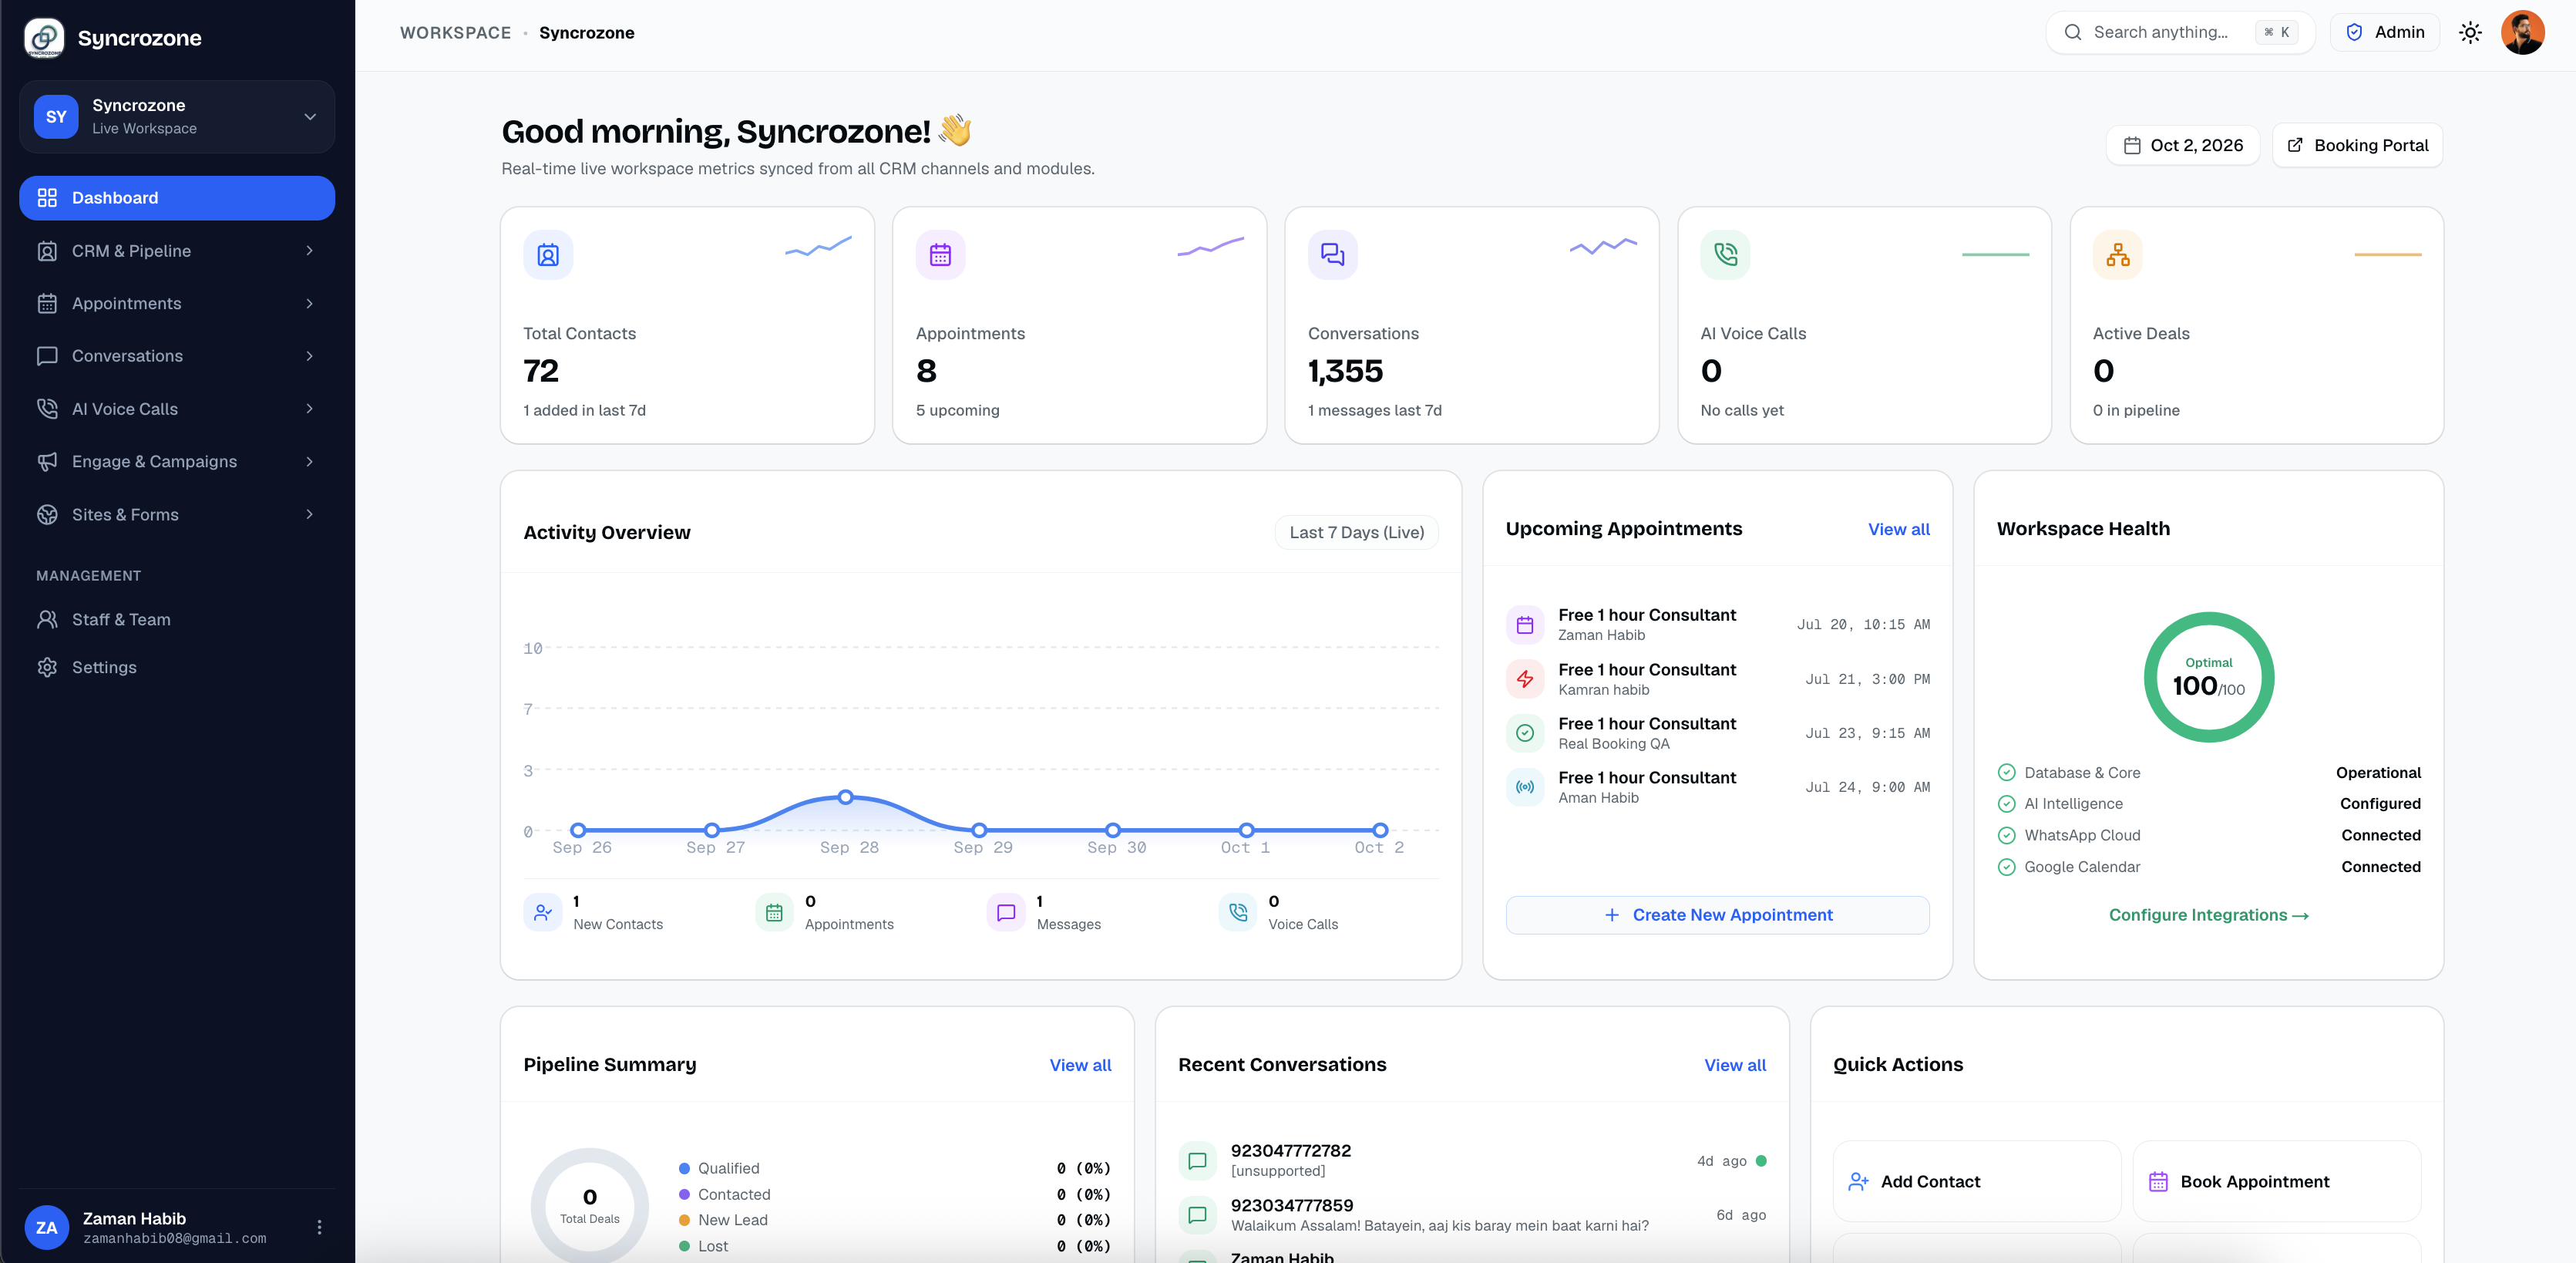Toggle the light/dark theme sun icon
Viewport: 2576px width, 1263px height.
[x=2470, y=32]
